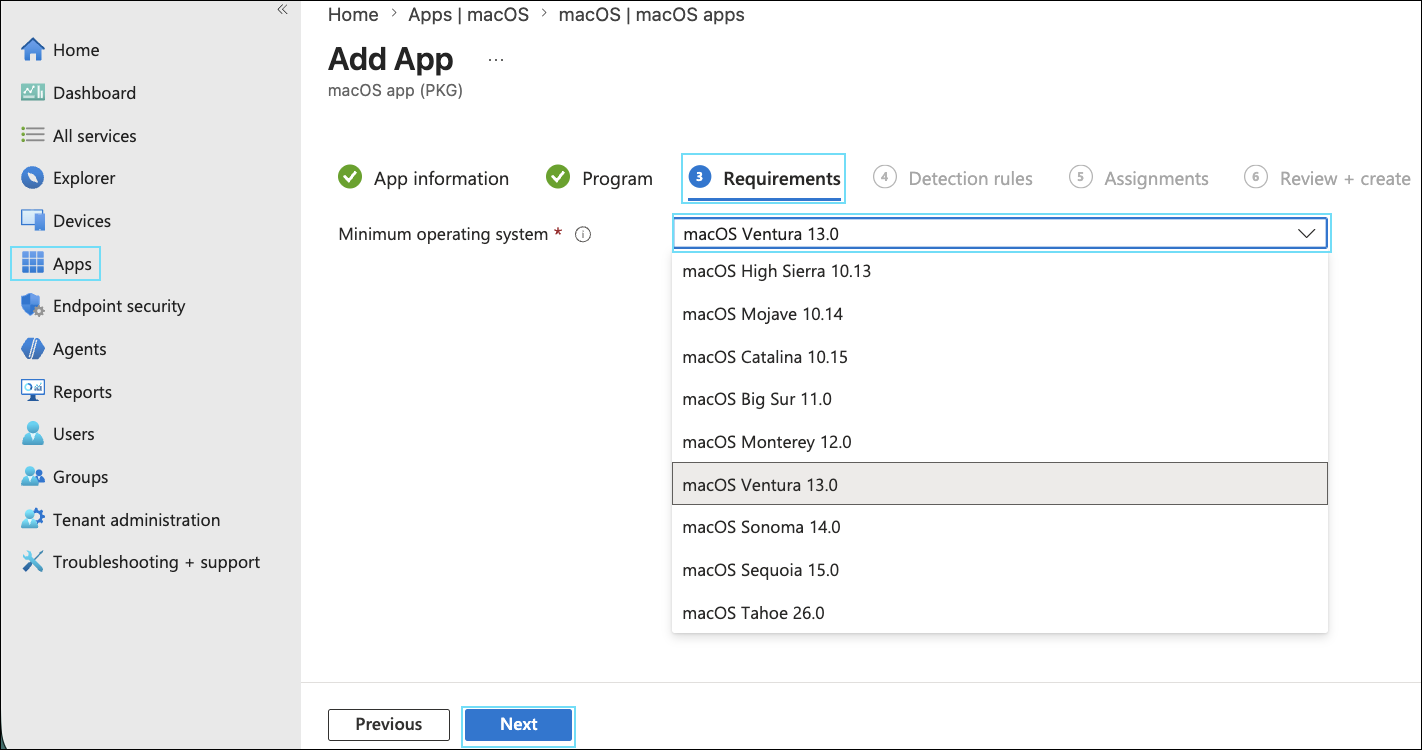Click the Users person icon
This screenshot has height=750, width=1422.
coord(33,434)
